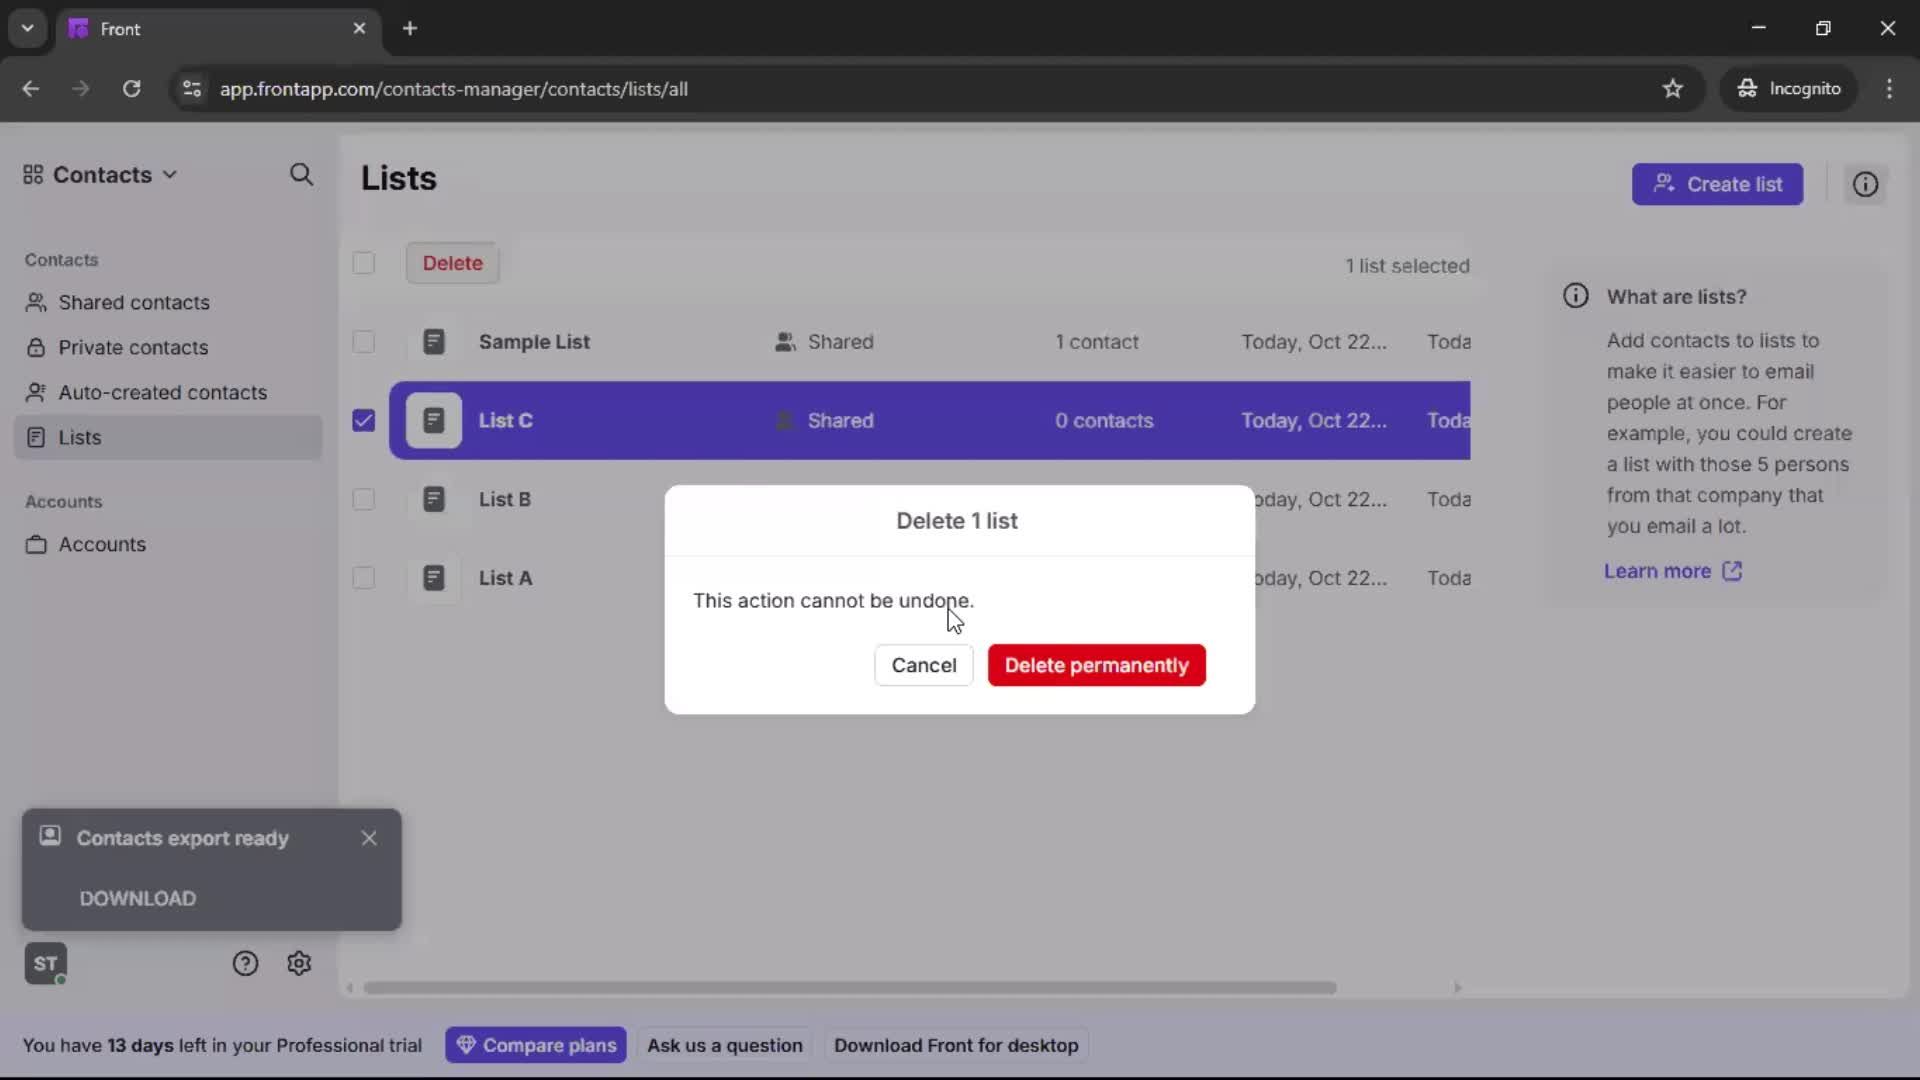The height and width of the screenshot is (1080, 1920).
Task: Open the Accounts section
Action: click(x=101, y=544)
